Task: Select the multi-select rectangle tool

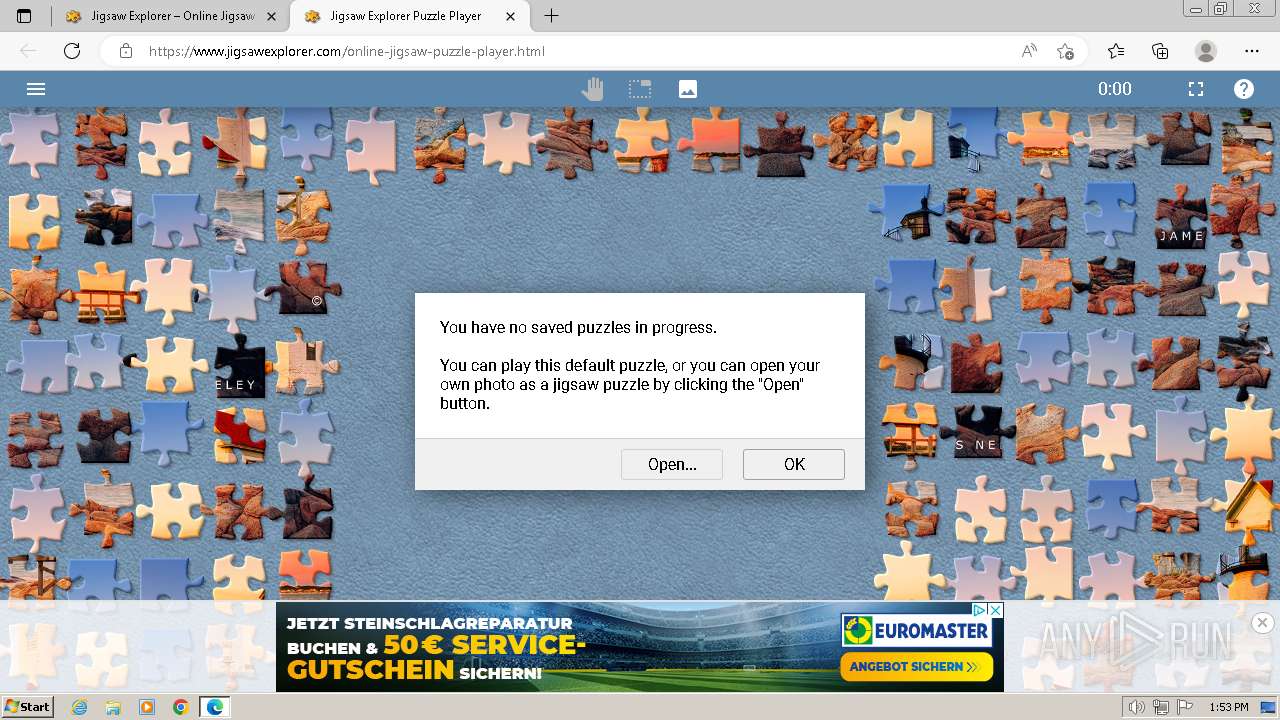Action: tap(640, 89)
